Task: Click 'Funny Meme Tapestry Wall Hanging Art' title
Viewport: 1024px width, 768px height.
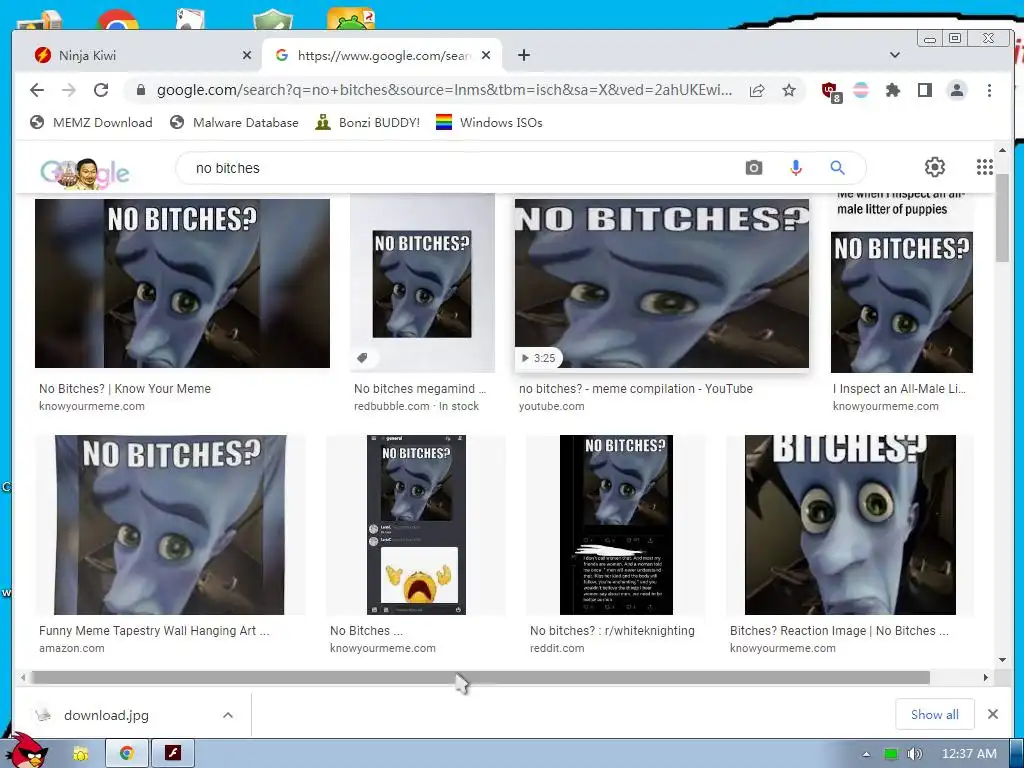Action: [153, 631]
